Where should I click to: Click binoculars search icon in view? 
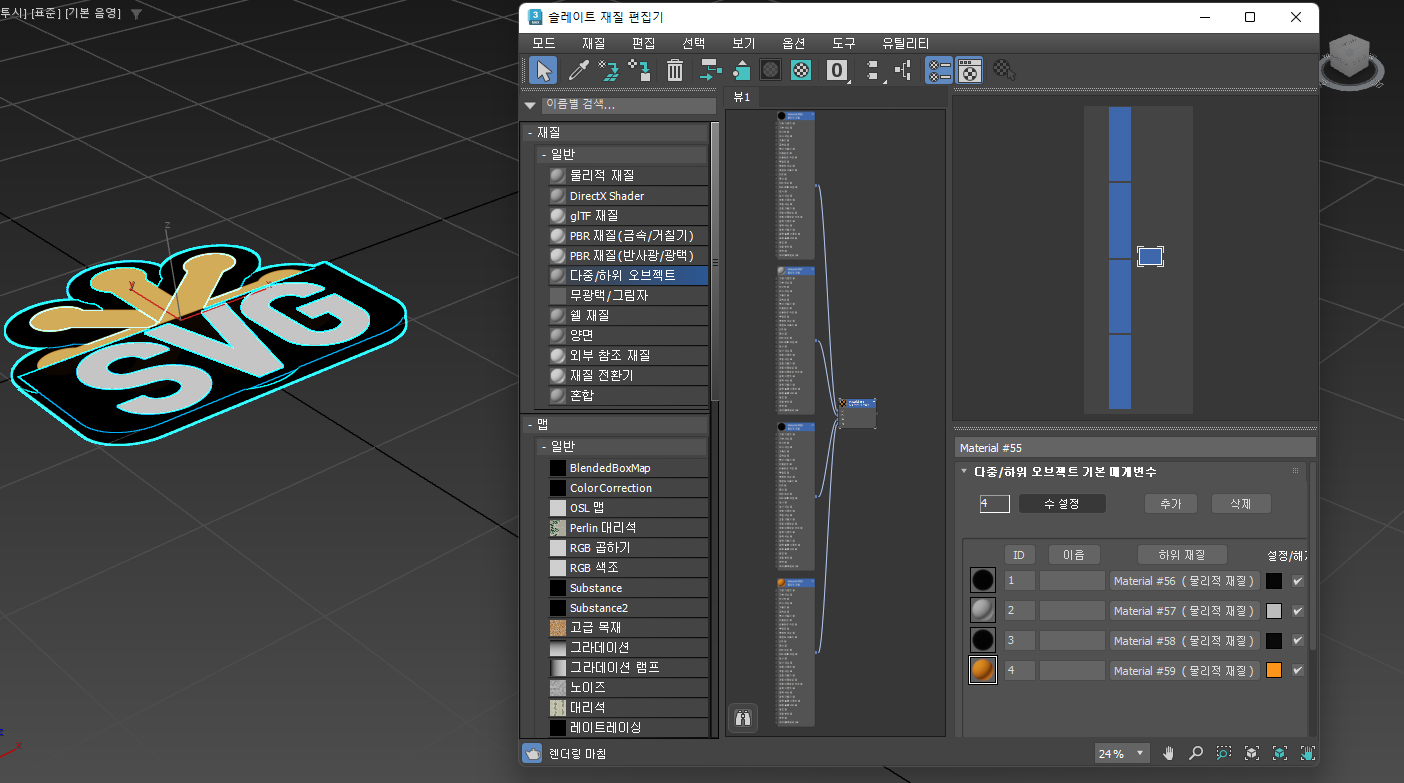tap(742, 718)
